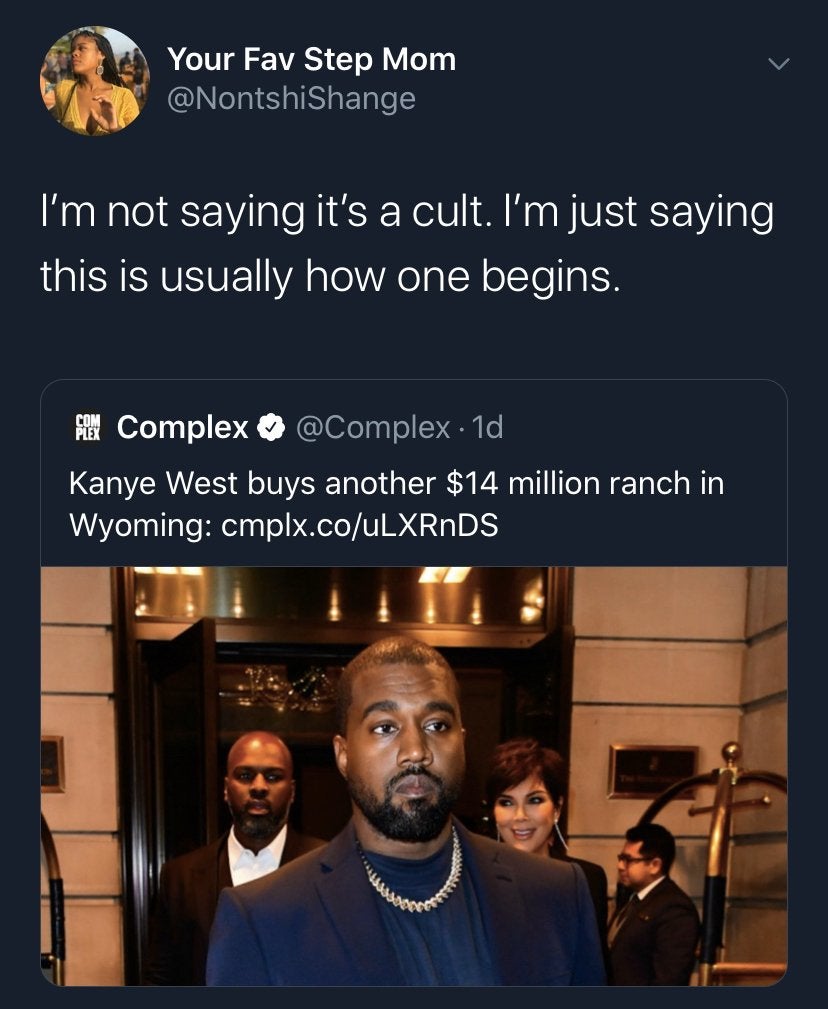The image size is (828, 1009).
Task: Click the verified badge beside Complex
Action: click(x=270, y=428)
